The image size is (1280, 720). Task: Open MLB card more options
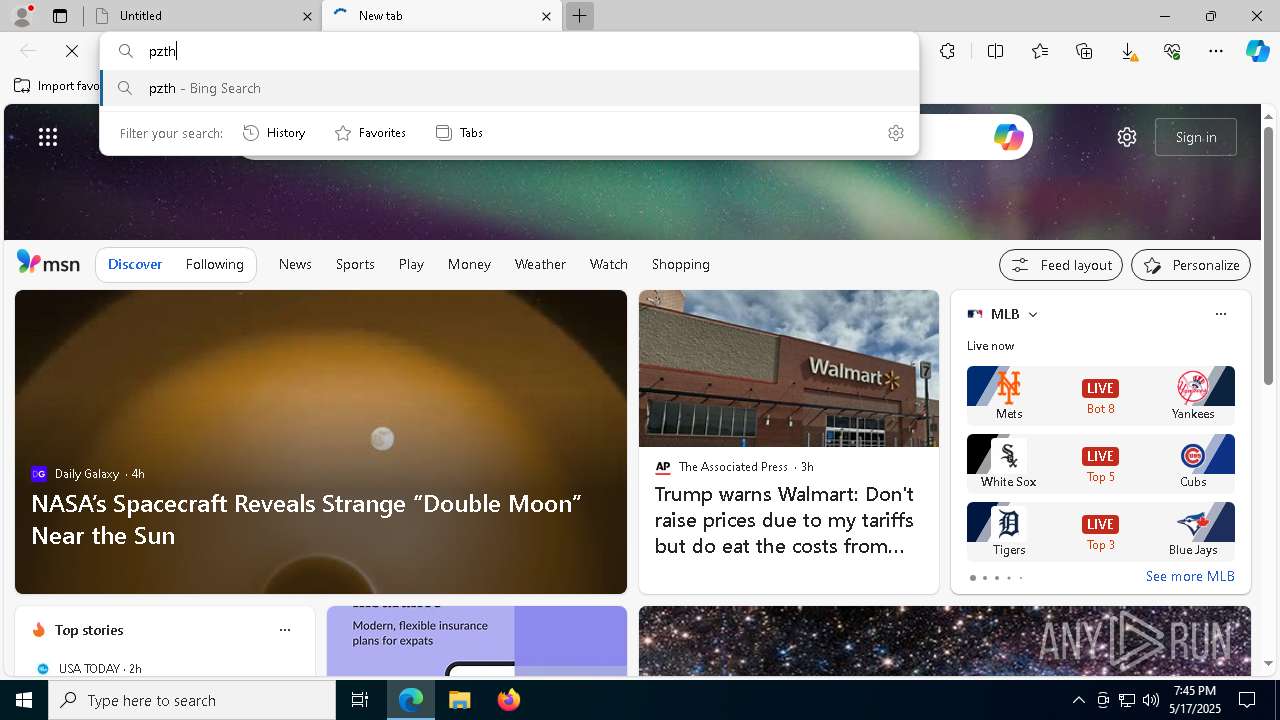click(1220, 314)
